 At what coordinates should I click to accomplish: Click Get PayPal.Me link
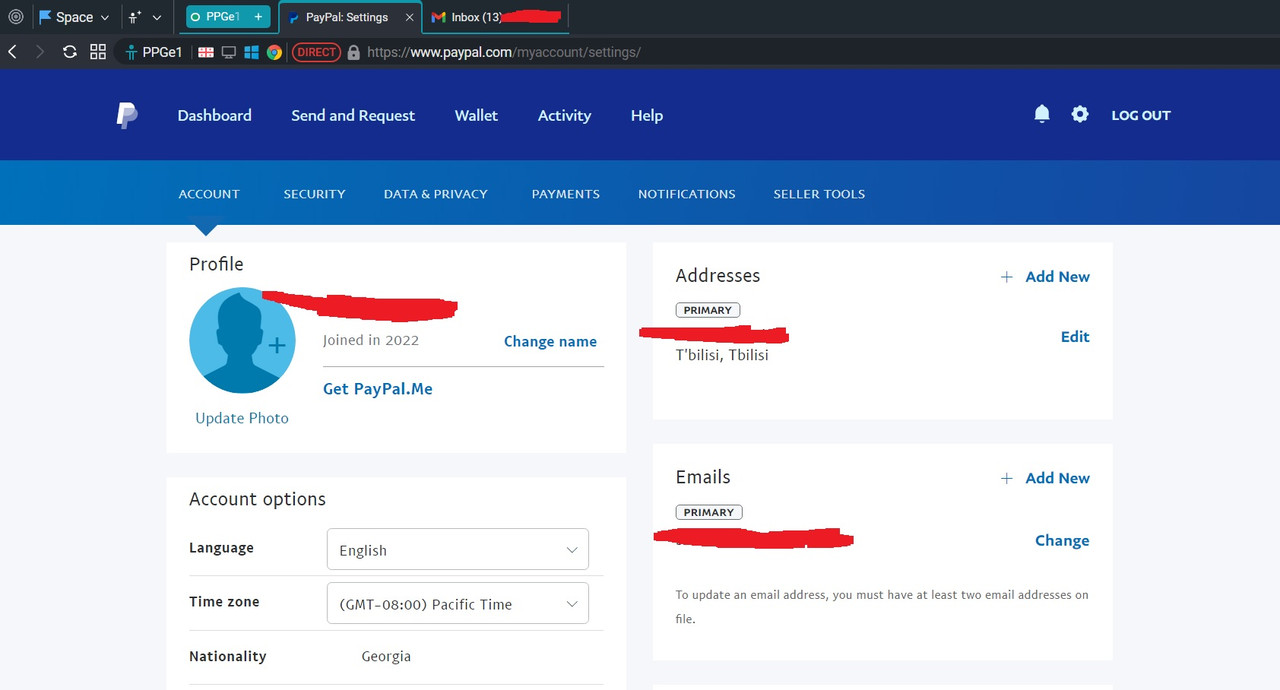coord(378,389)
